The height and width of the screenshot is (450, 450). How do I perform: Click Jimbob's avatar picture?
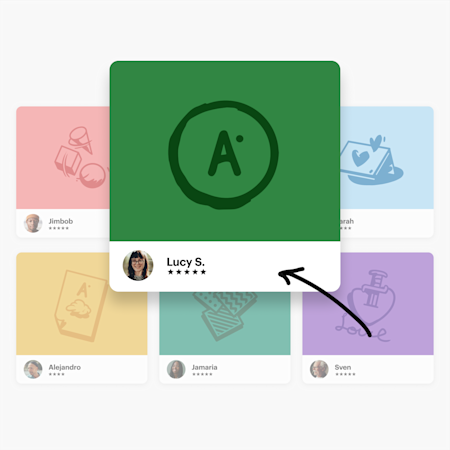click(x=33, y=223)
